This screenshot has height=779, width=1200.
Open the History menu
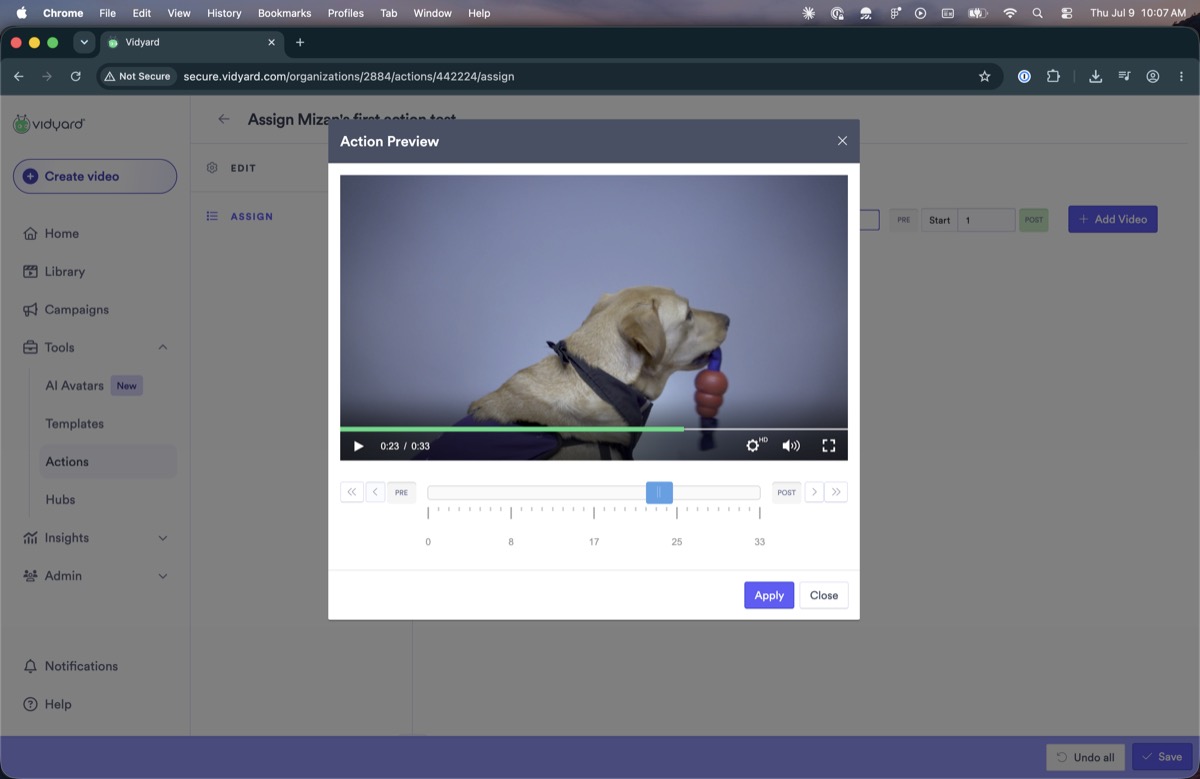pyautogui.click(x=224, y=13)
